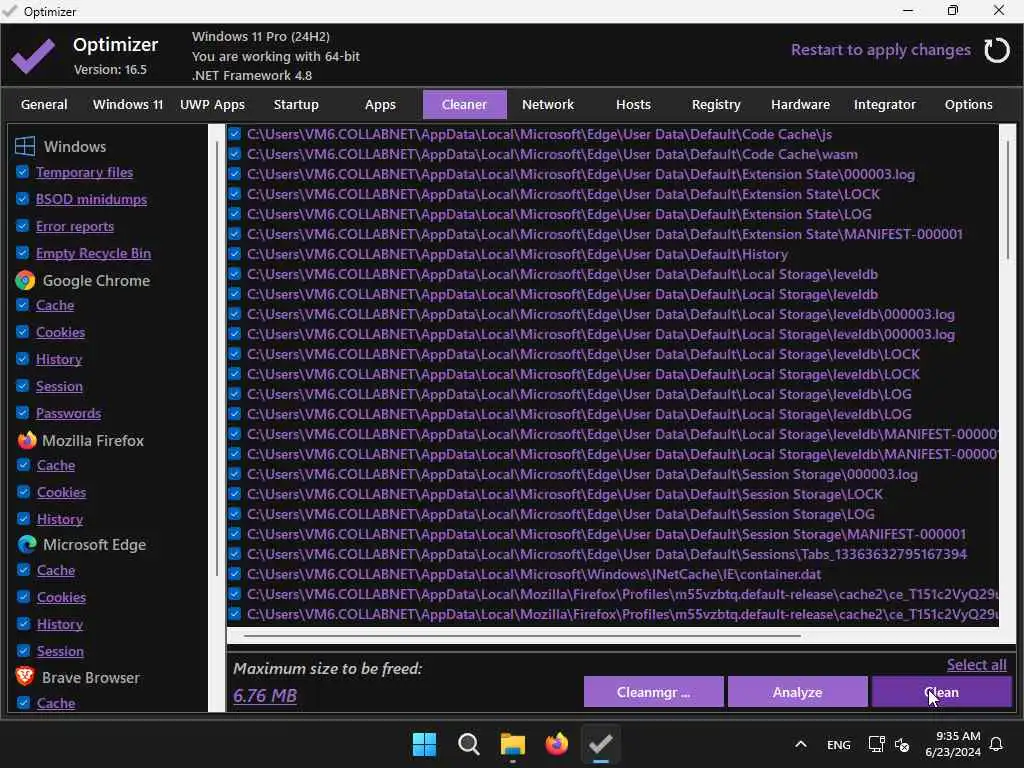Click the Microsoft Edge icon in sidebar
This screenshot has height=768, width=1024.
tap(27, 544)
